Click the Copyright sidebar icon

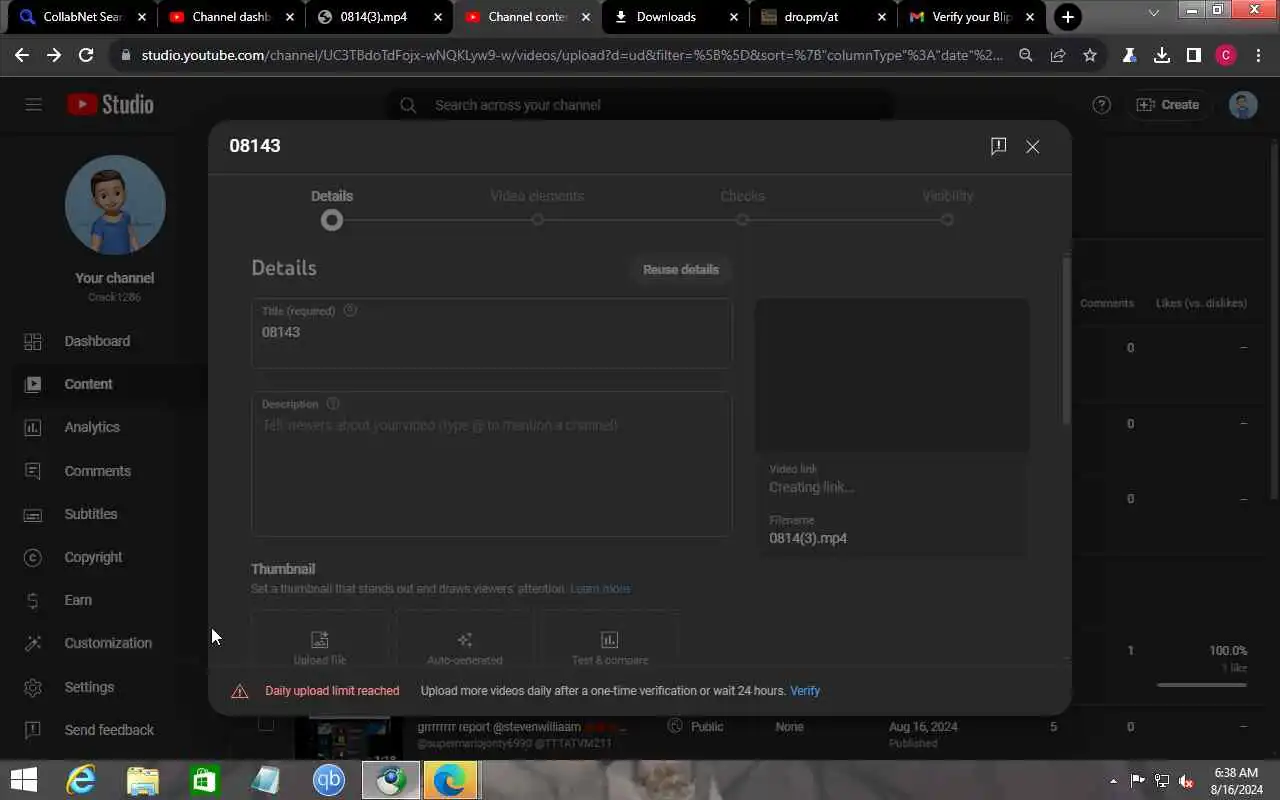point(33,557)
